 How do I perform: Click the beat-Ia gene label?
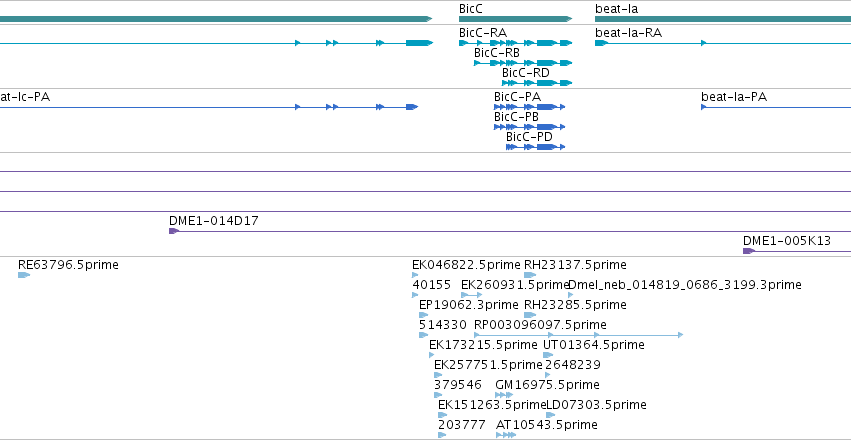tap(617, 9)
